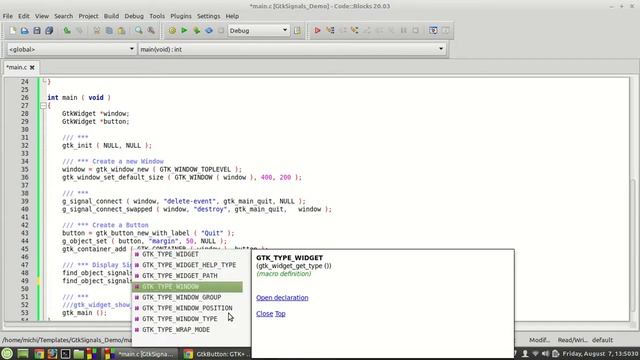Open the Linux Mint start menu
Viewport: 640px width, 360px height.
click(x=7, y=353)
